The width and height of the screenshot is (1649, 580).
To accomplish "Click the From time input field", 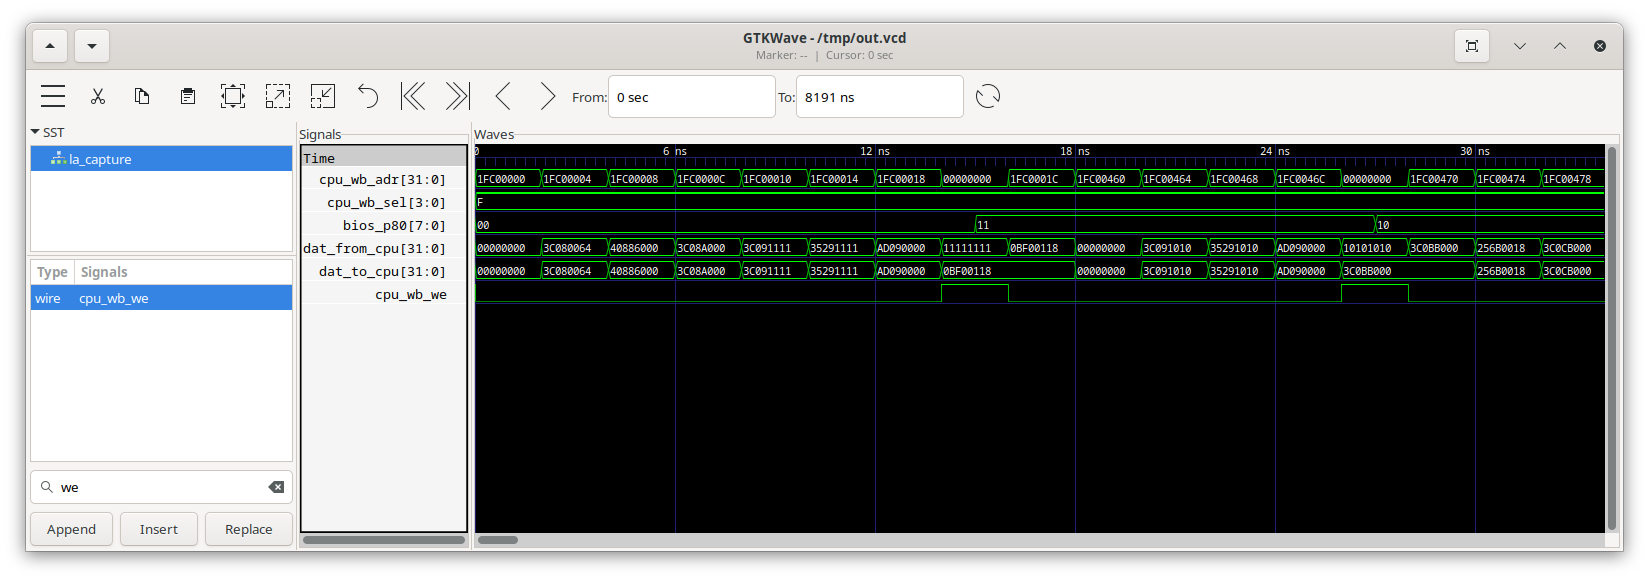I will click(x=690, y=97).
